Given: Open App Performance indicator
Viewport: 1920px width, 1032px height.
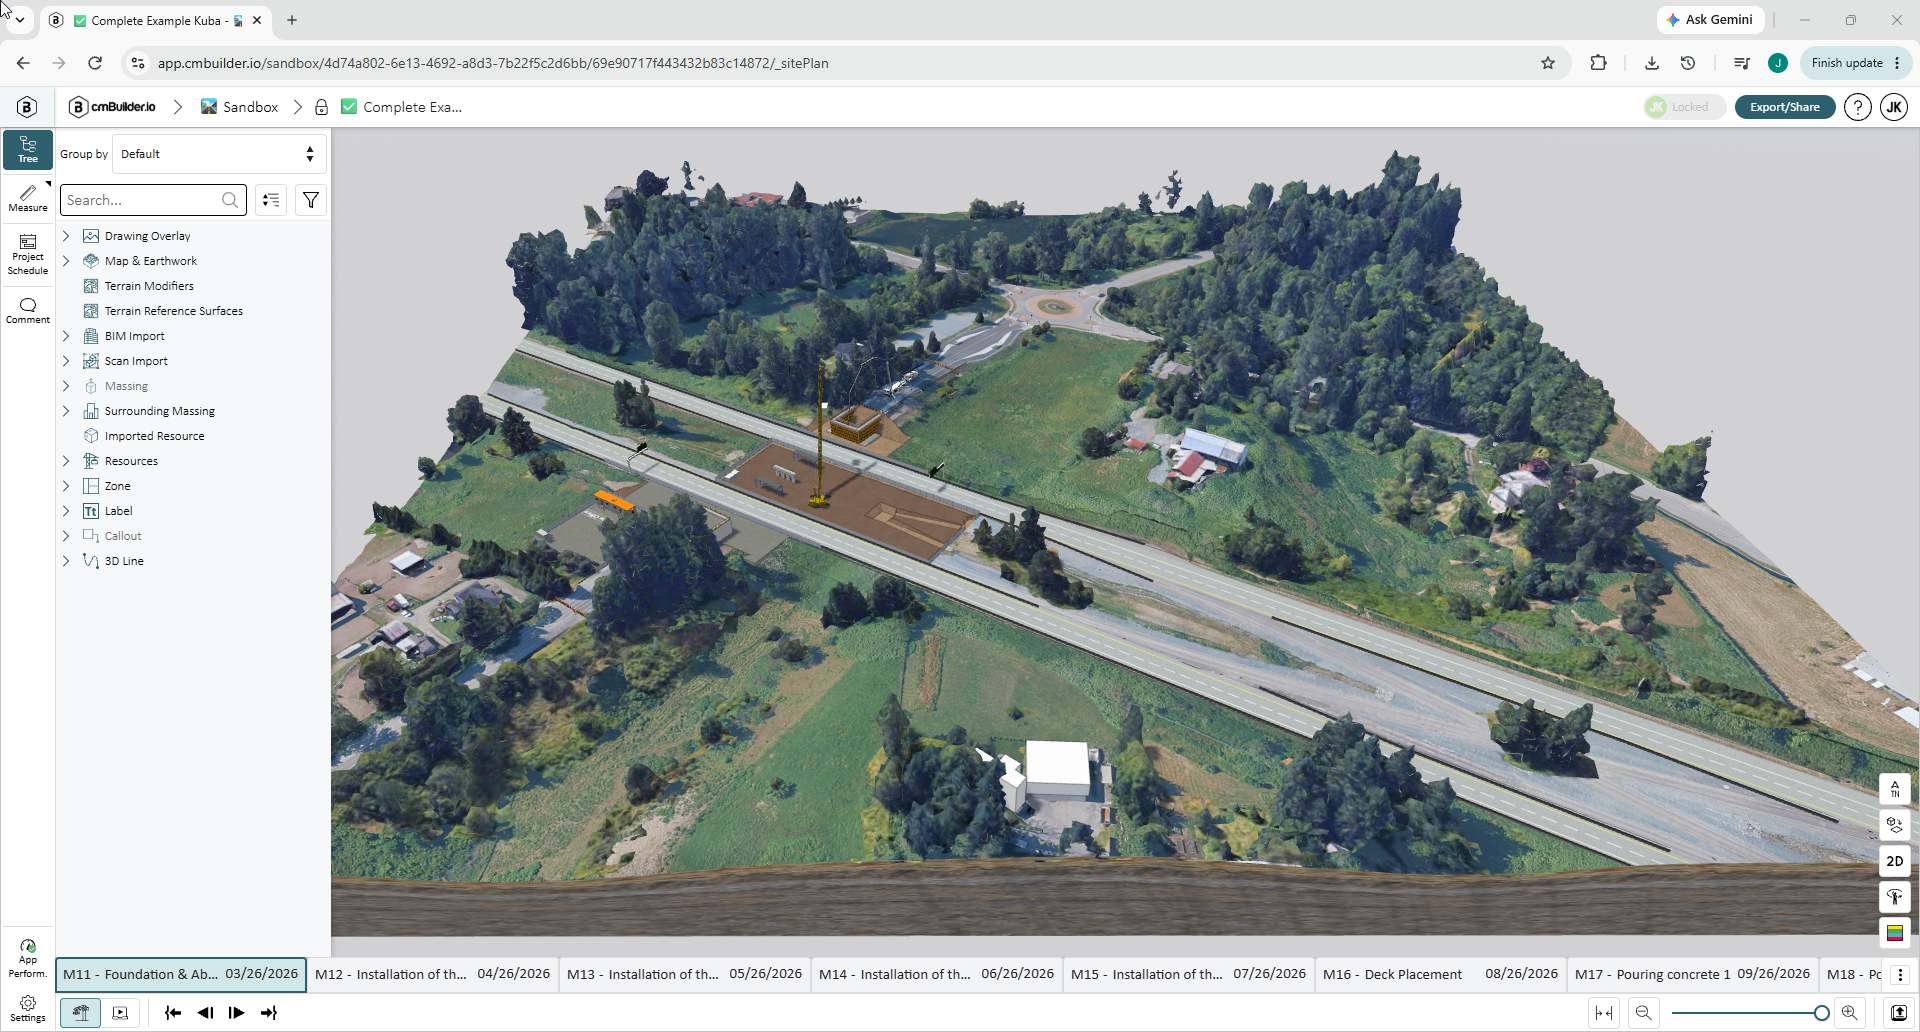Looking at the screenshot, I should [x=28, y=958].
